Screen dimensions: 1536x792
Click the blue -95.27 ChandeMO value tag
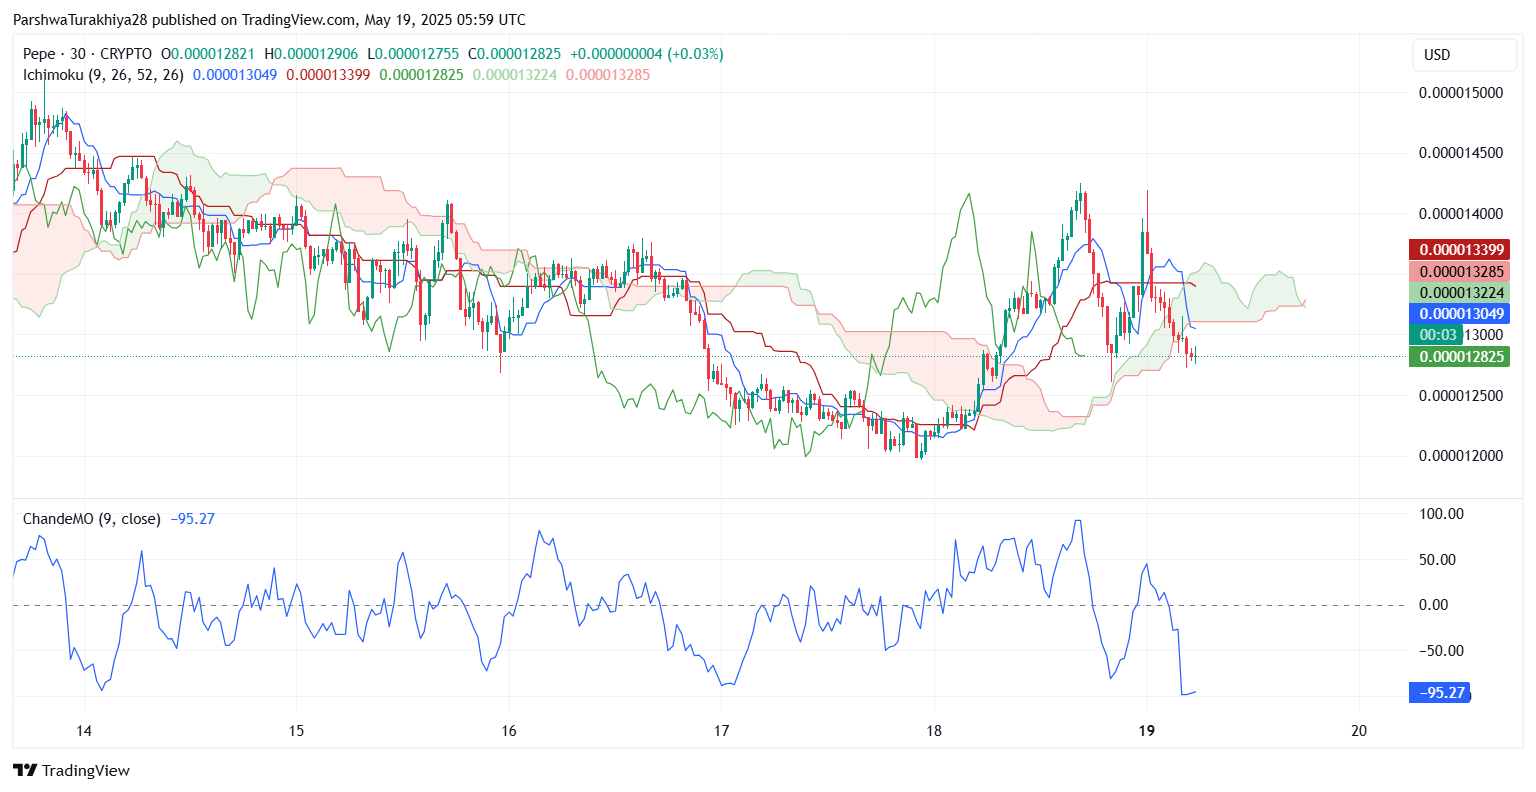pos(1440,692)
